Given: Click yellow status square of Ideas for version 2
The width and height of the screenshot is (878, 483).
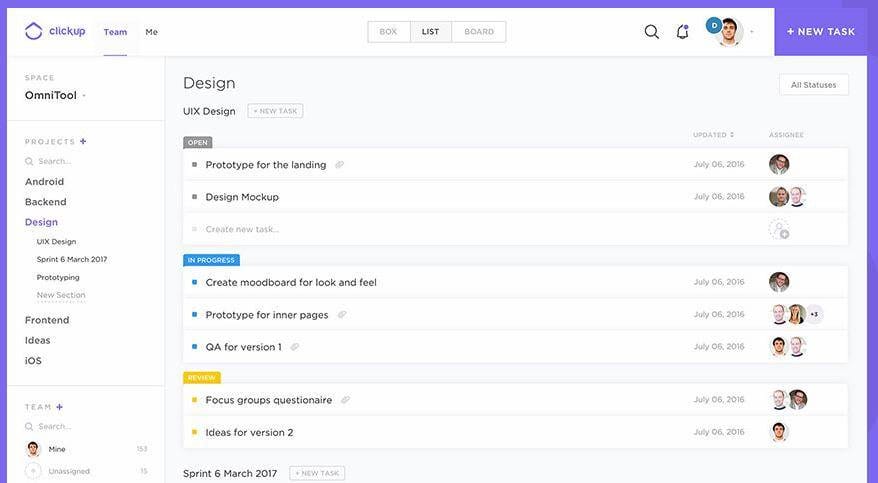Looking at the screenshot, I should point(194,432).
